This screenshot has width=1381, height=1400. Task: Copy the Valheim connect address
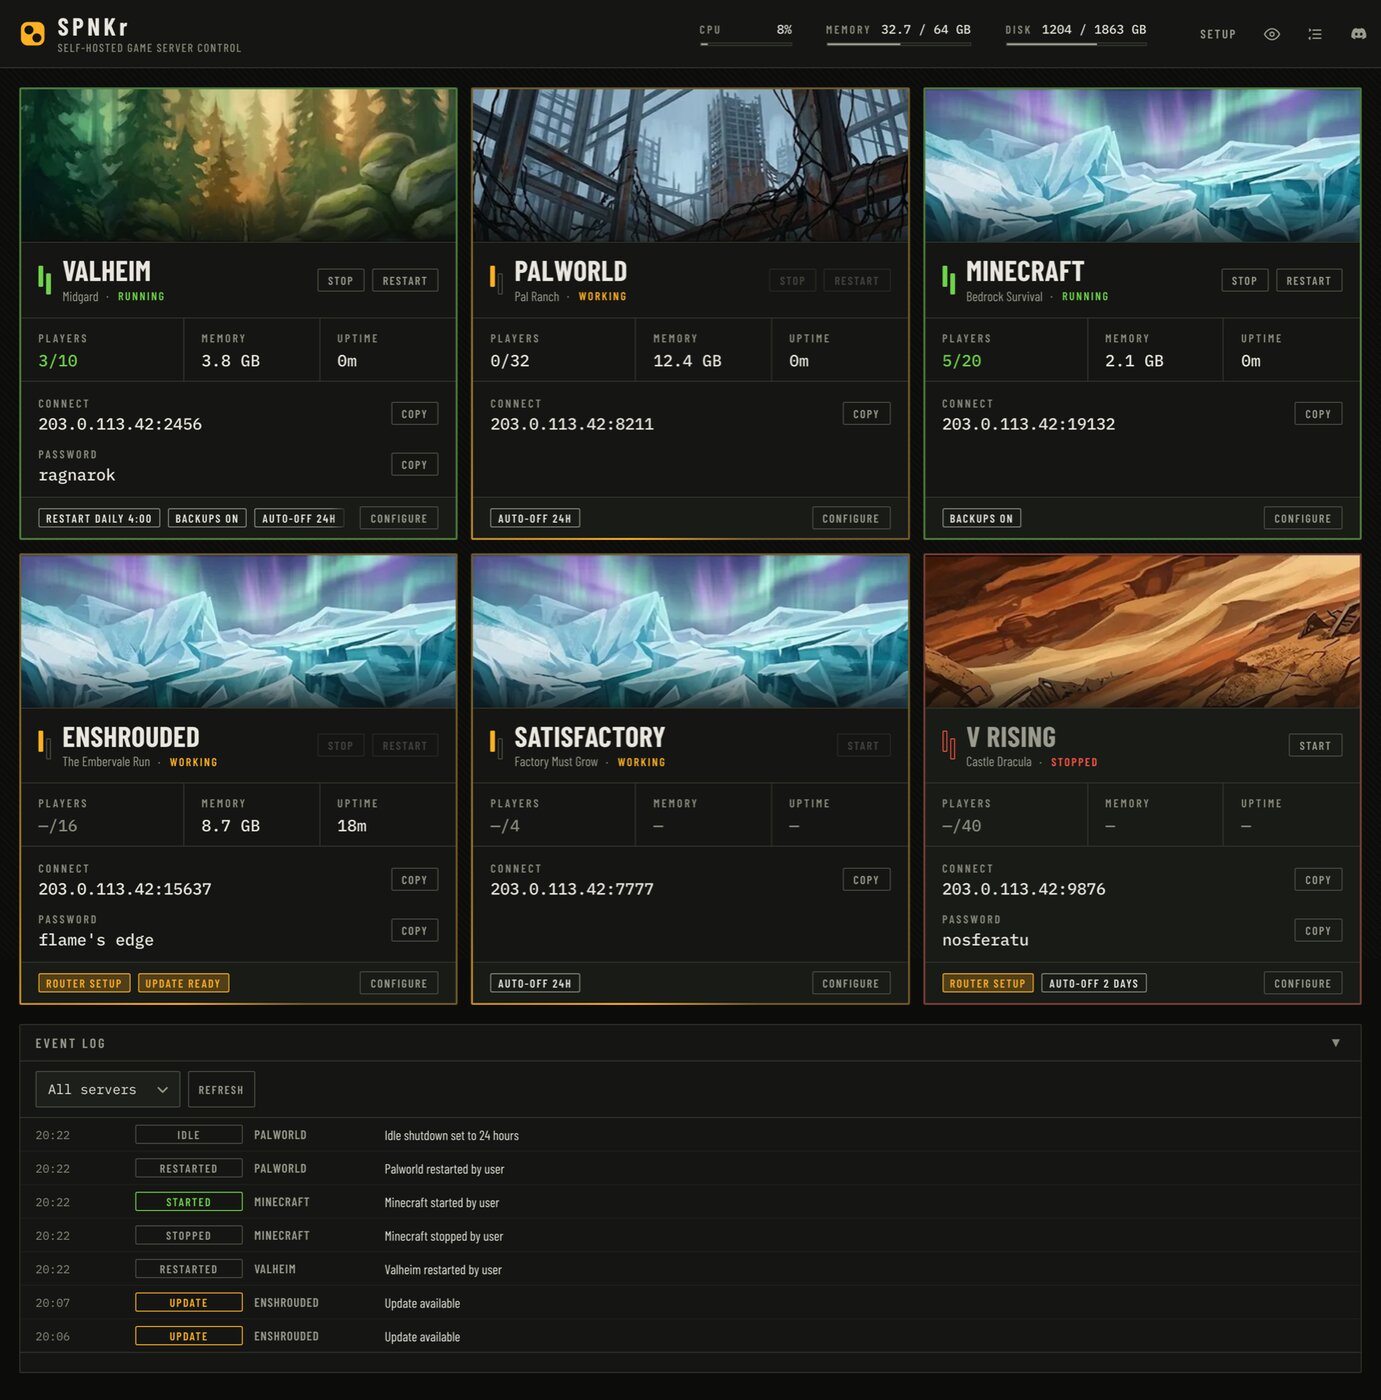pos(414,414)
